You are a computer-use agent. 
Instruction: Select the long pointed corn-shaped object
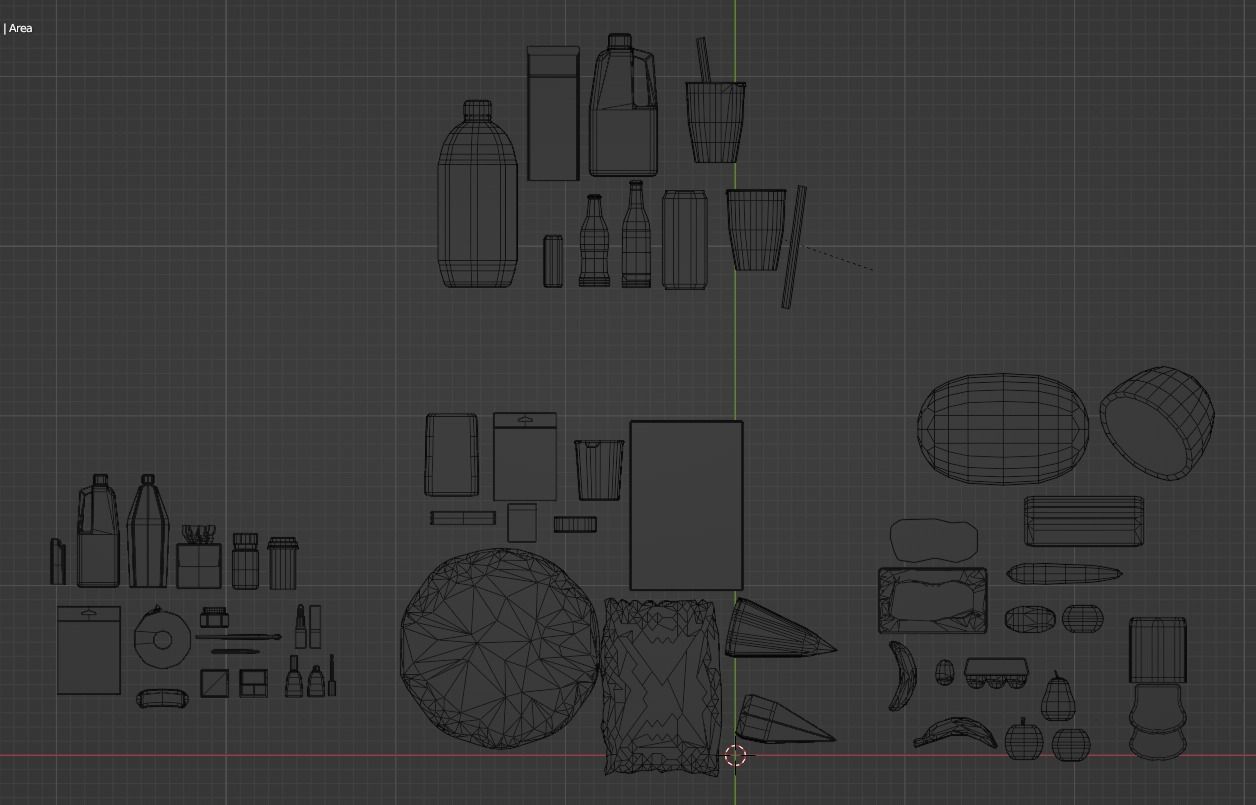[x=1064, y=574]
